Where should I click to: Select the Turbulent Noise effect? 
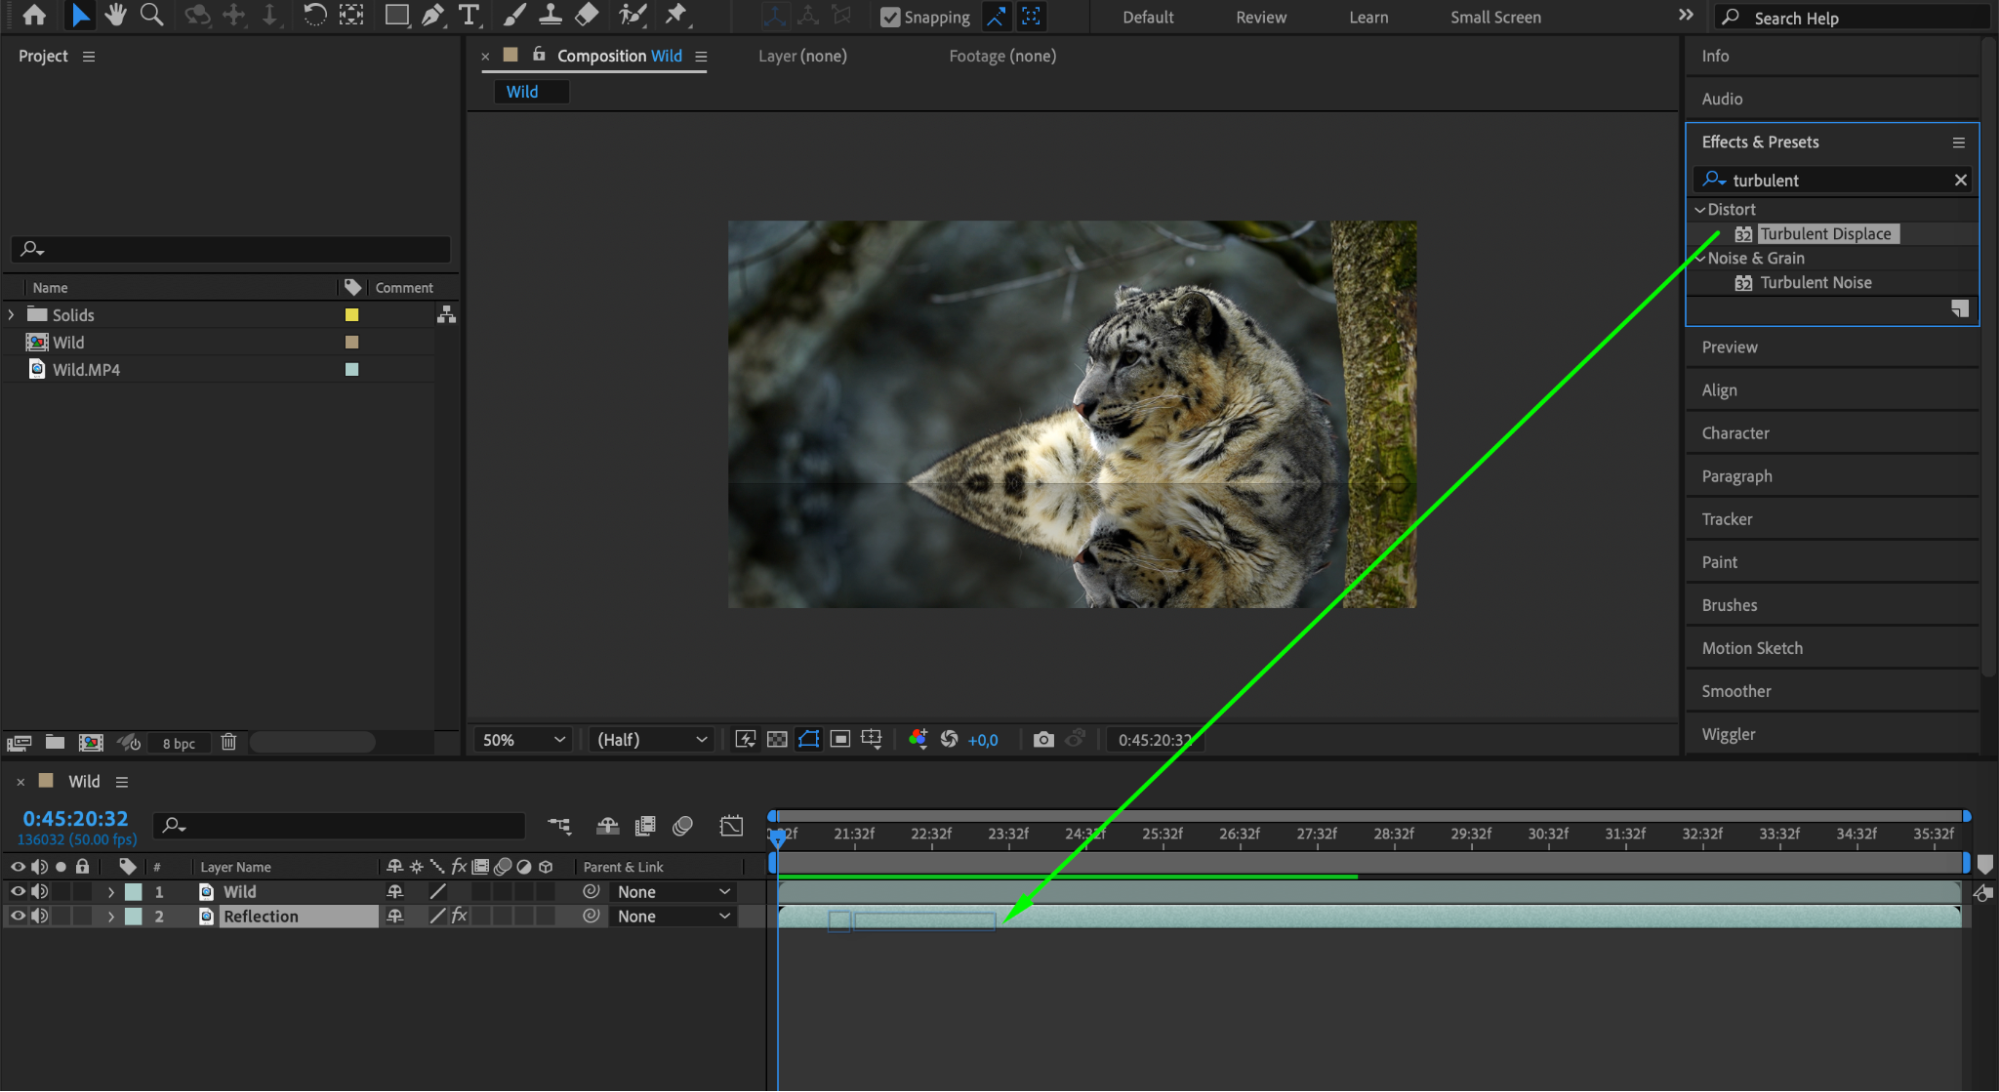[1815, 283]
